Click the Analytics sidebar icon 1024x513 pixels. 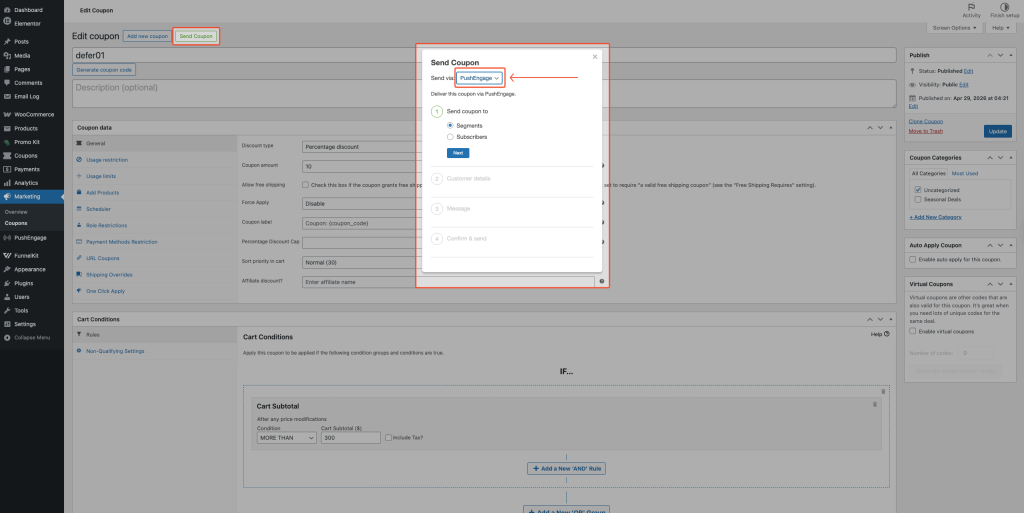point(7,183)
